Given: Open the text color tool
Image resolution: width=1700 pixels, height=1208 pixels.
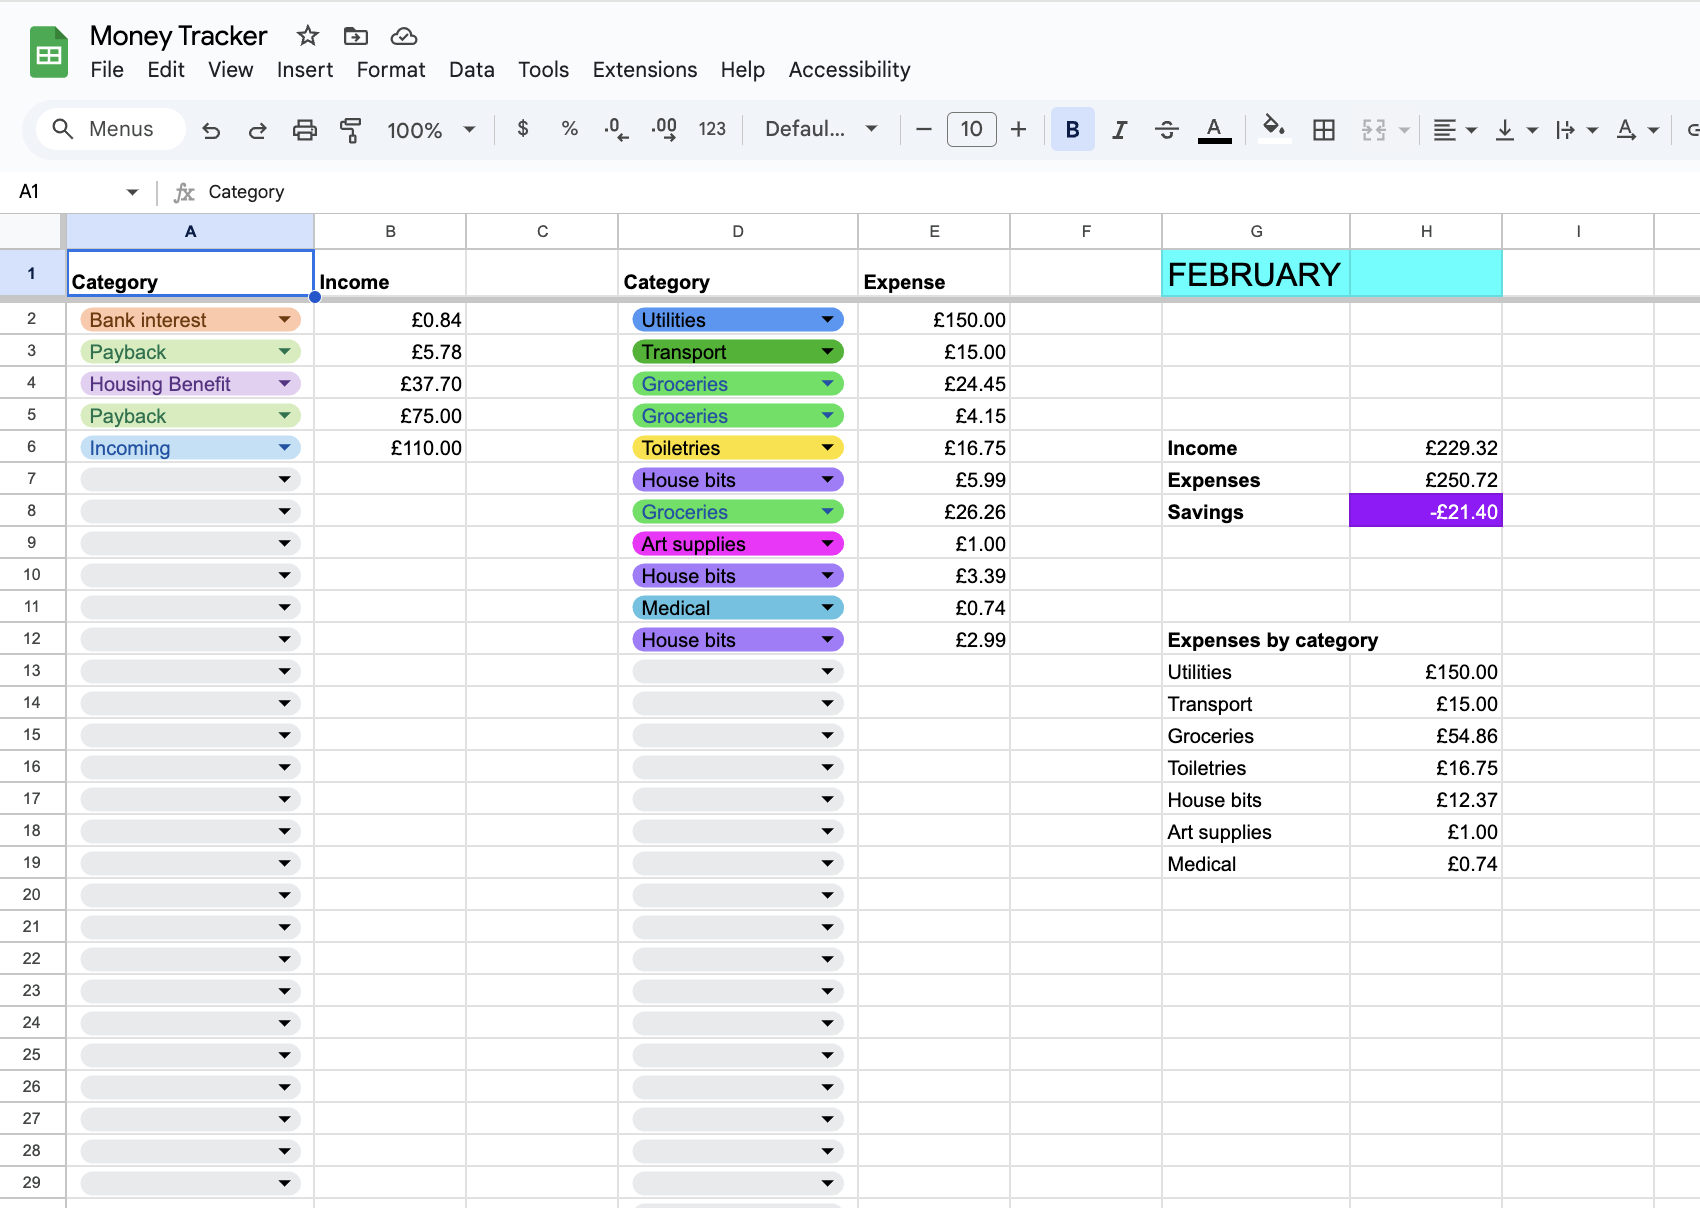Looking at the screenshot, I should (1214, 130).
